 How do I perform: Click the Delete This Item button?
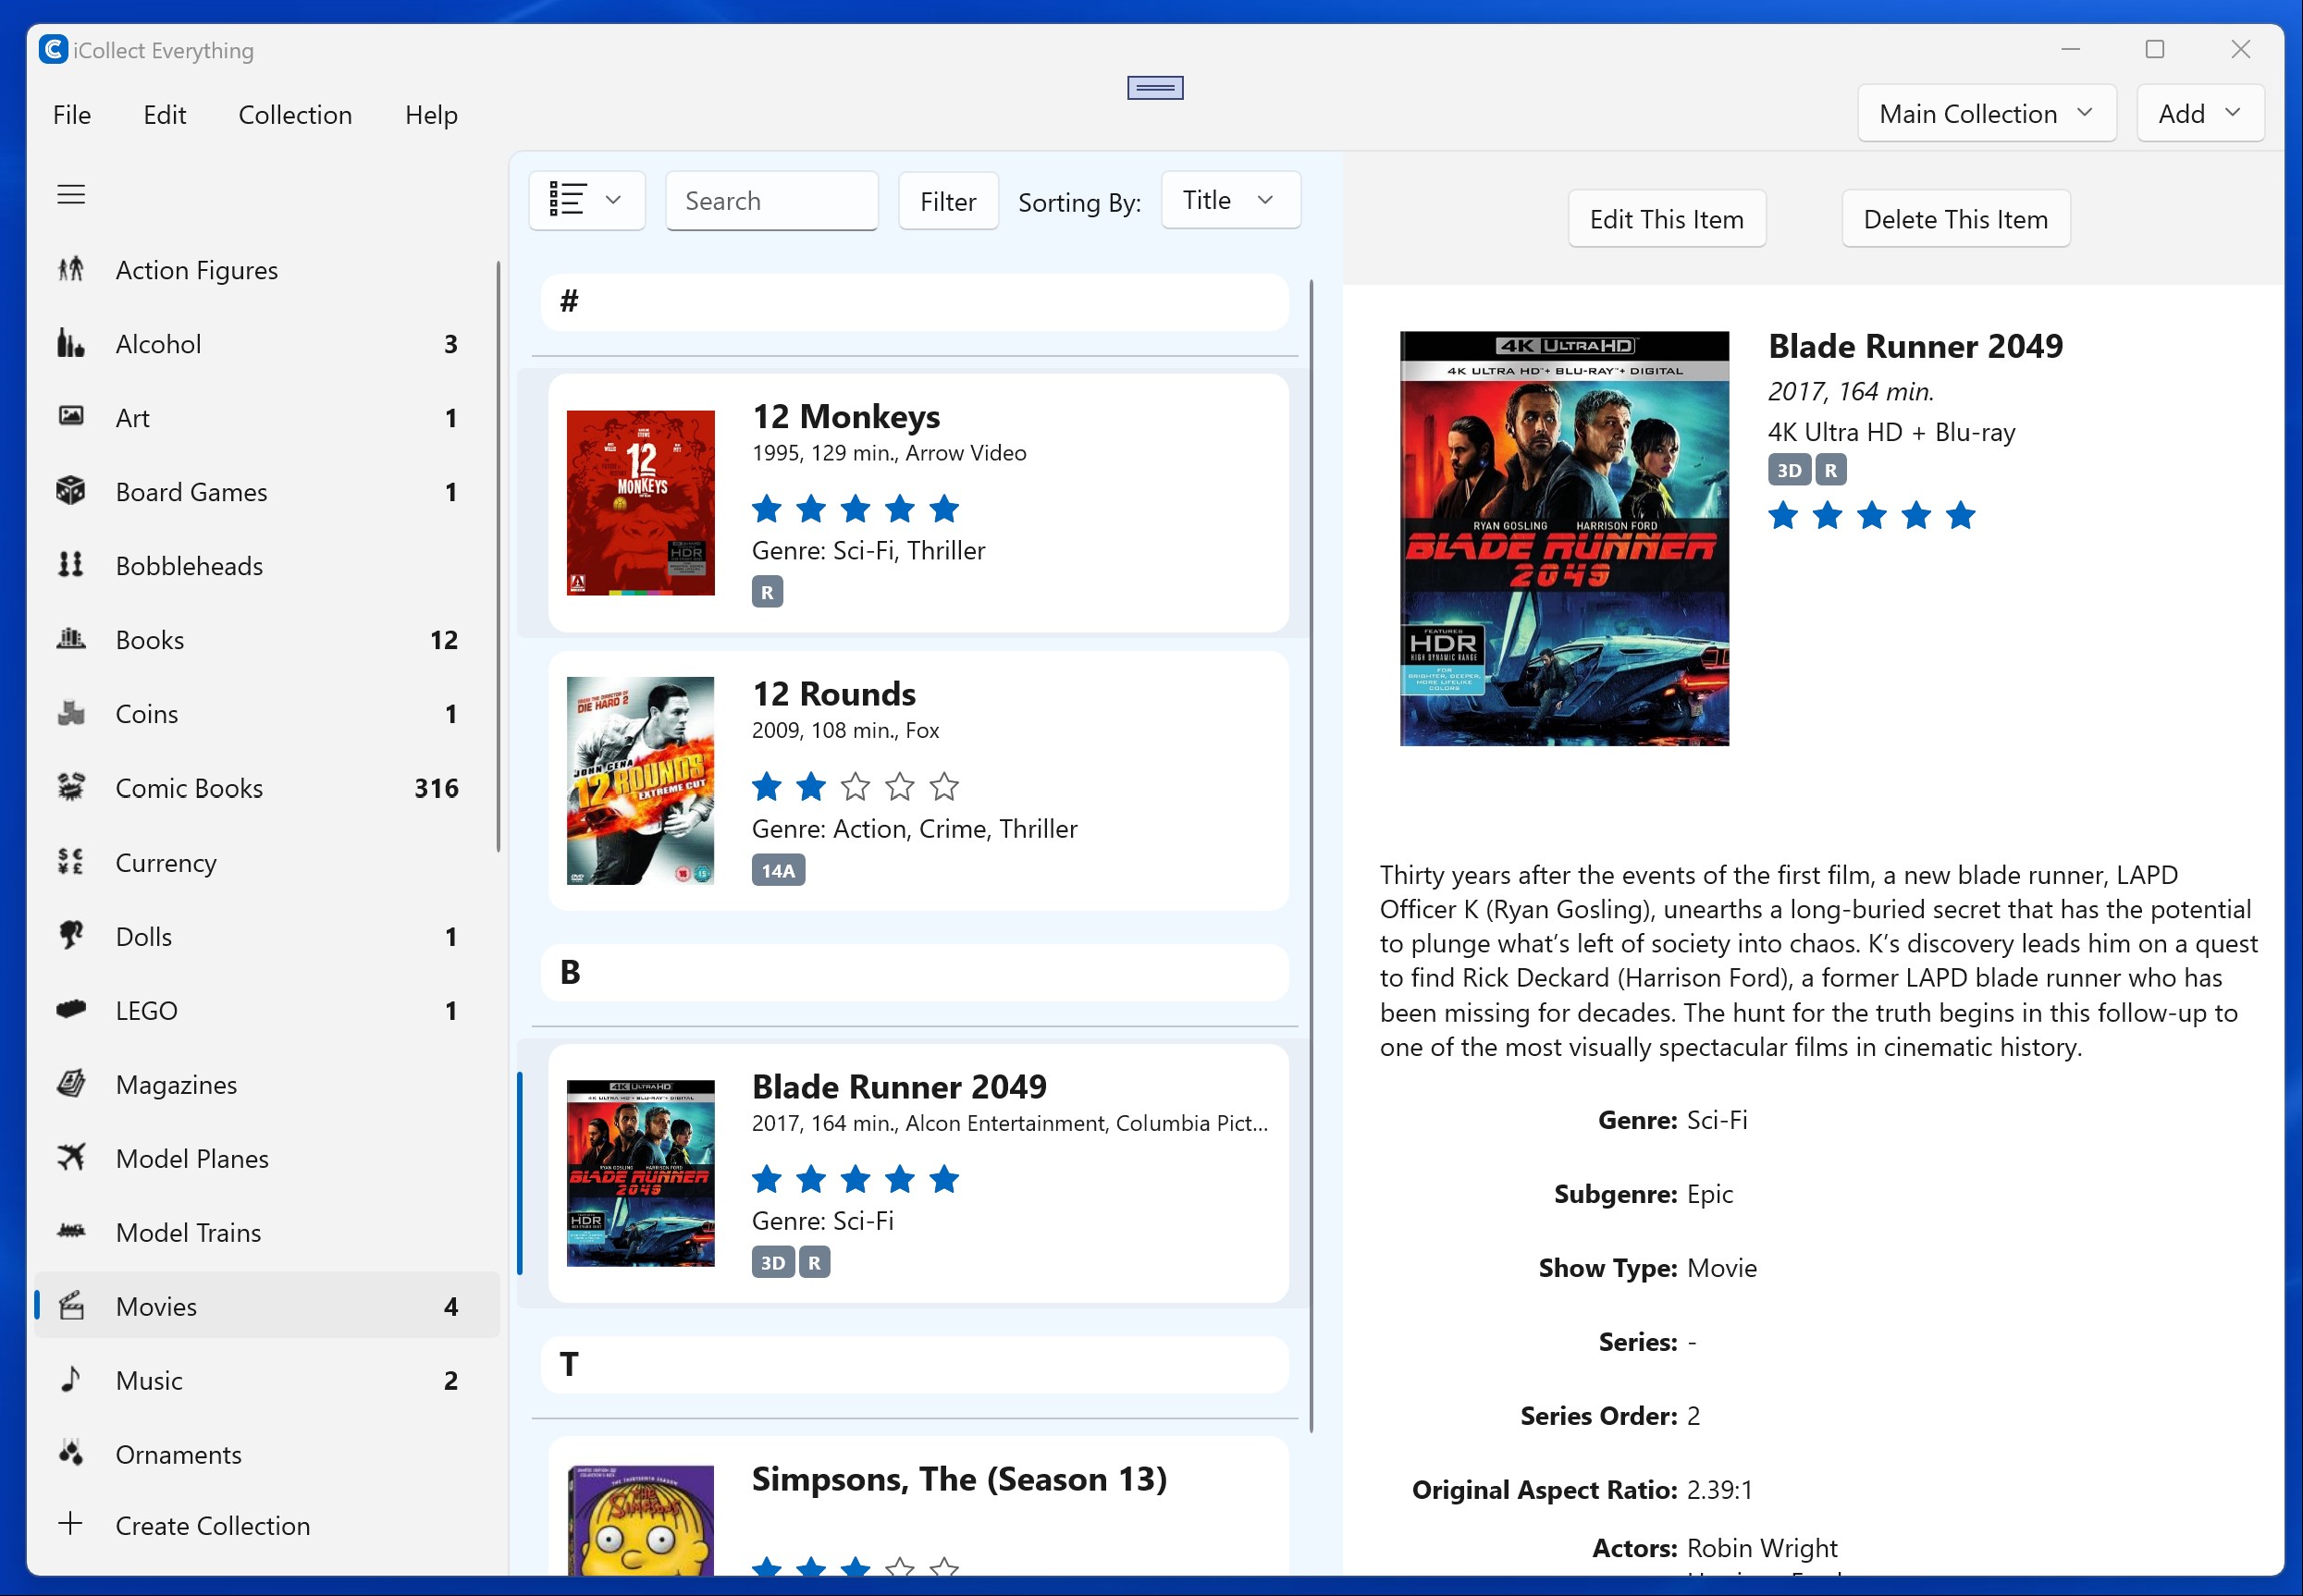[x=1955, y=218]
